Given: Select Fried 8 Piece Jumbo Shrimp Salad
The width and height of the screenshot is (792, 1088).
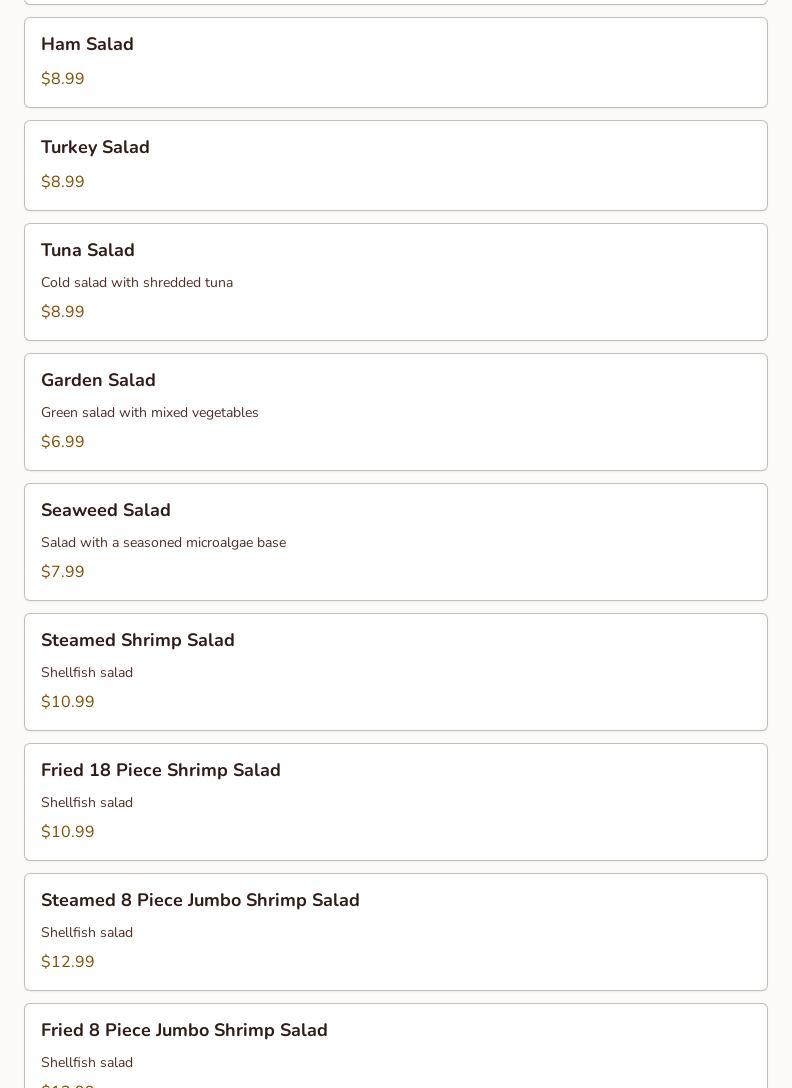Looking at the screenshot, I should (x=184, y=1030).
